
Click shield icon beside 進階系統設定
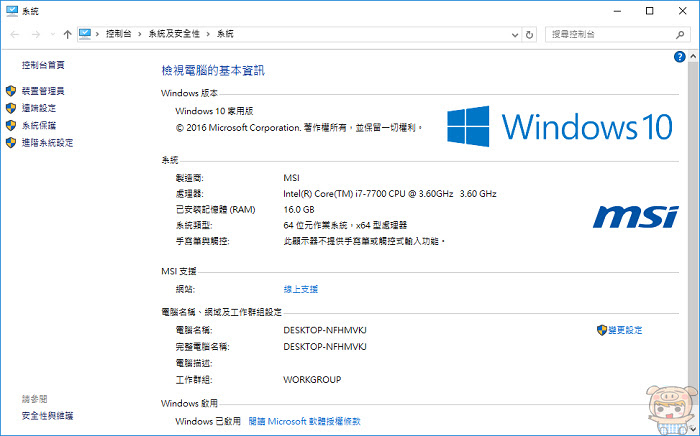coord(11,143)
